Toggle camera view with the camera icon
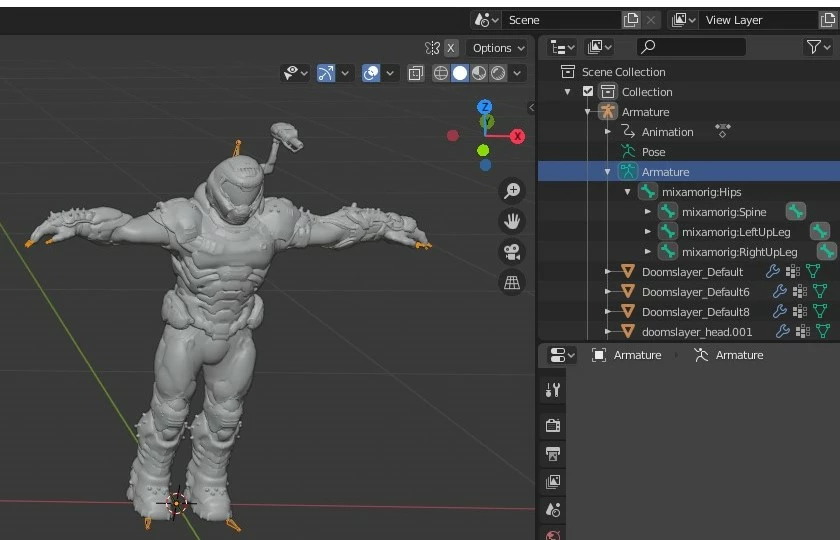 (512, 252)
